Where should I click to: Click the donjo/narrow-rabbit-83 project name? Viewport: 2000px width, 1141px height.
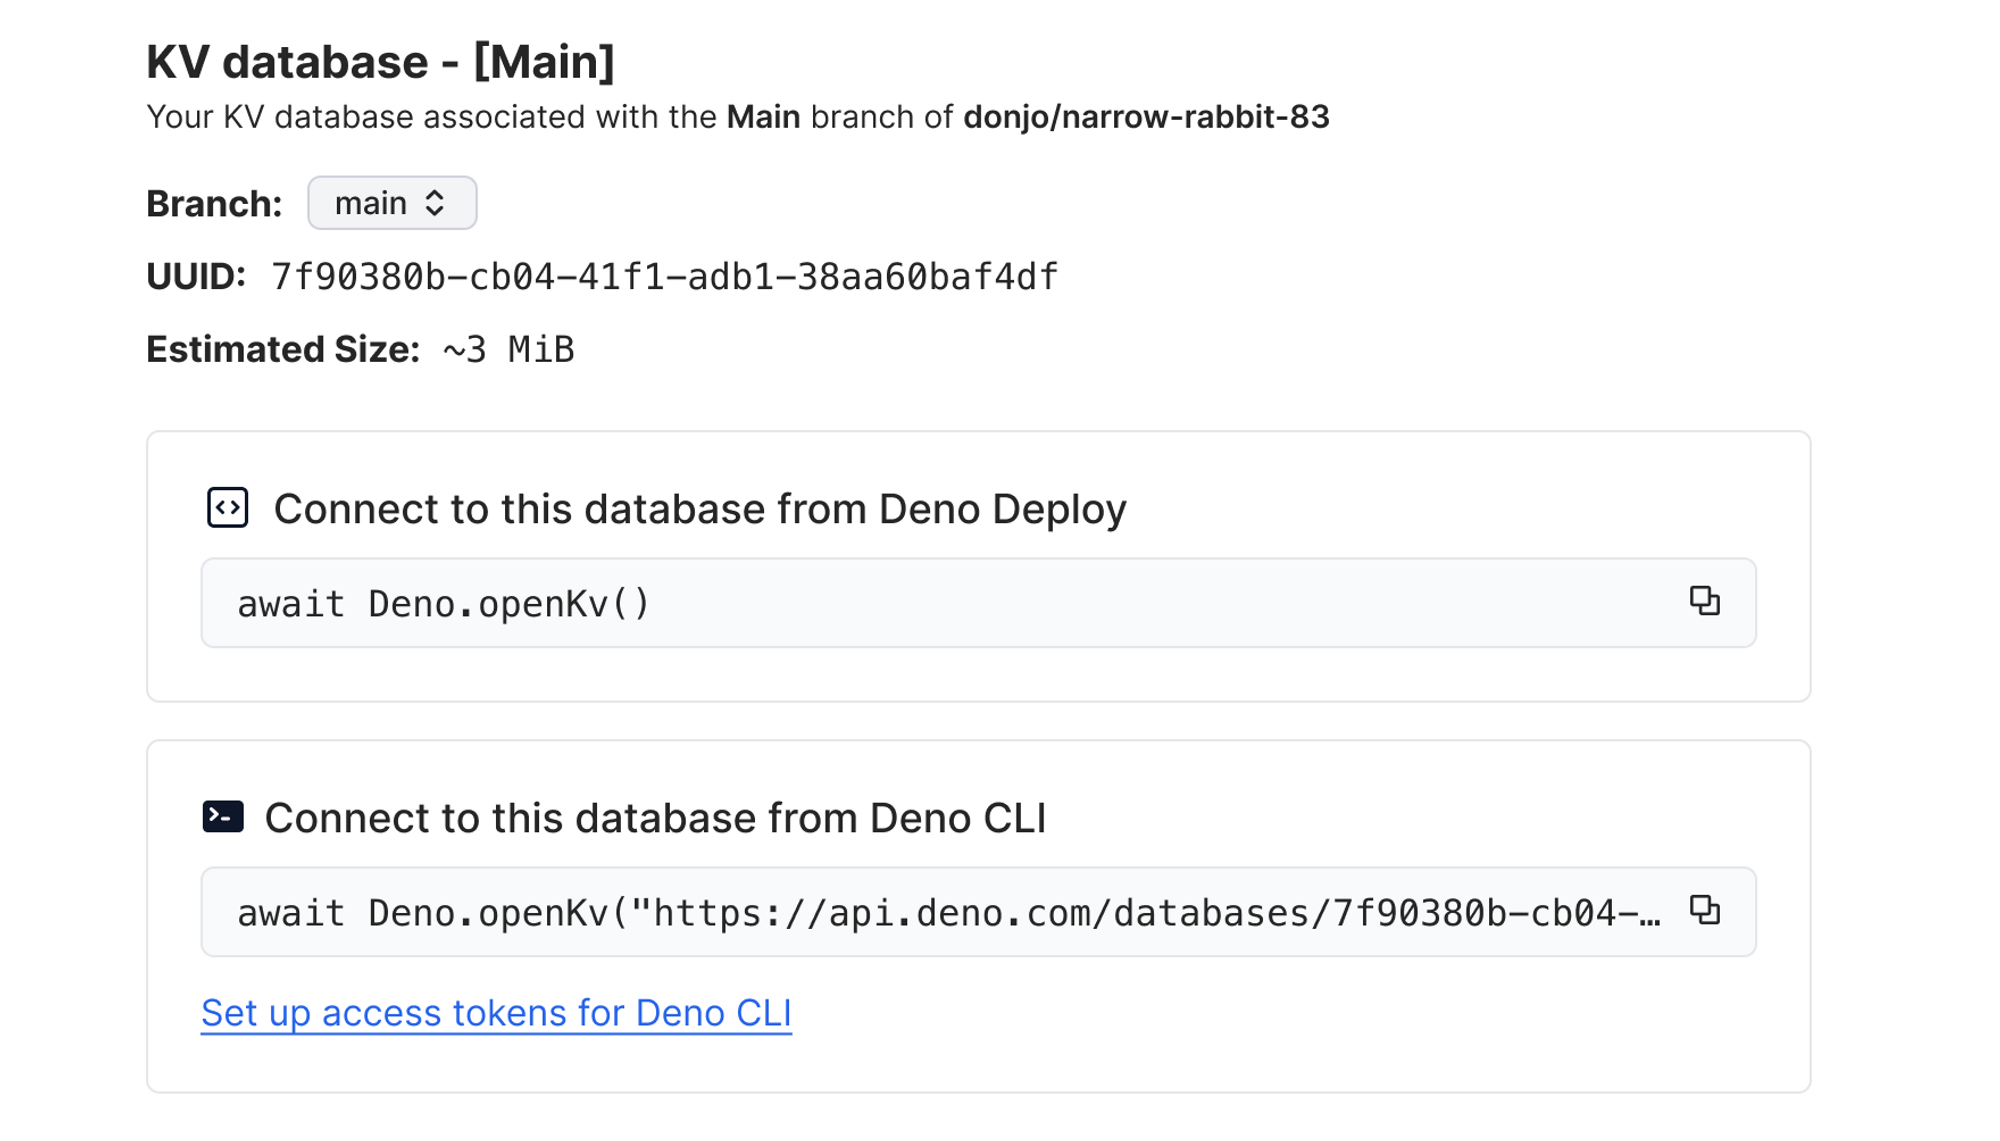click(x=1146, y=115)
